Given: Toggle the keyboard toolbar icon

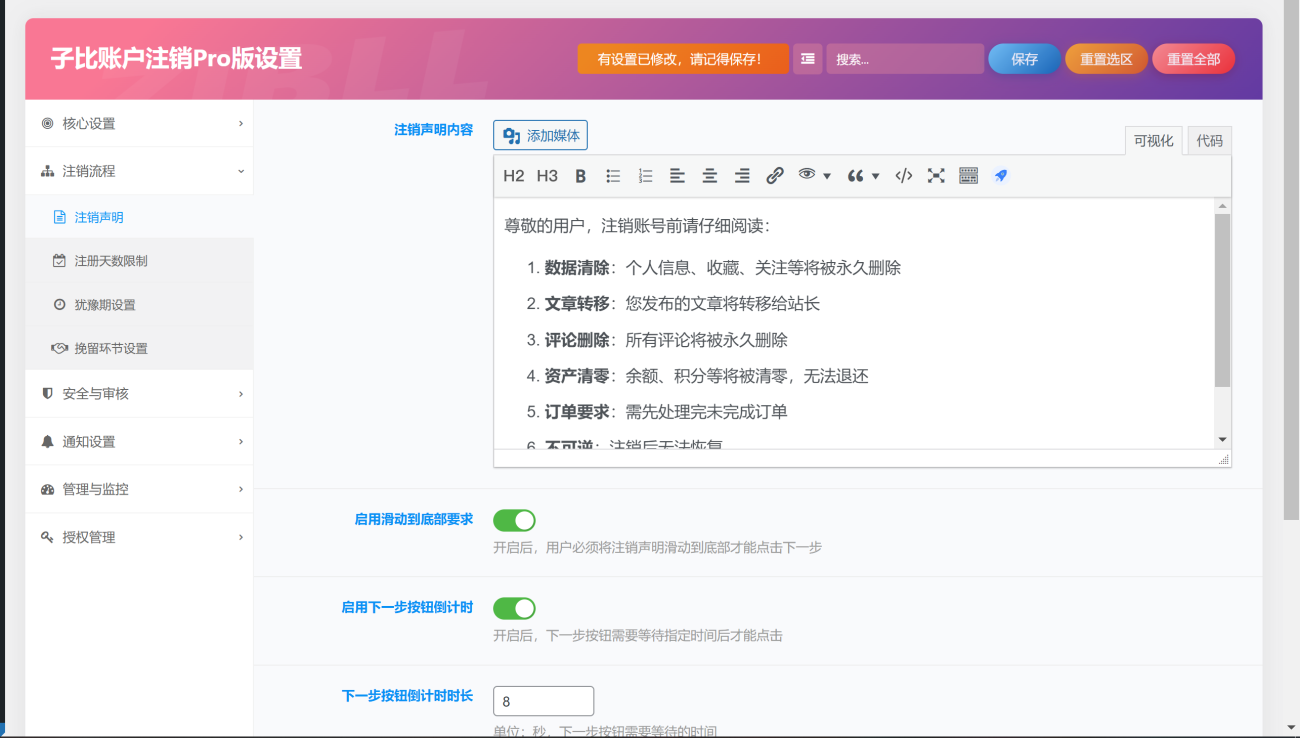Looking at the screenshot, I should [x=968, y=176].
